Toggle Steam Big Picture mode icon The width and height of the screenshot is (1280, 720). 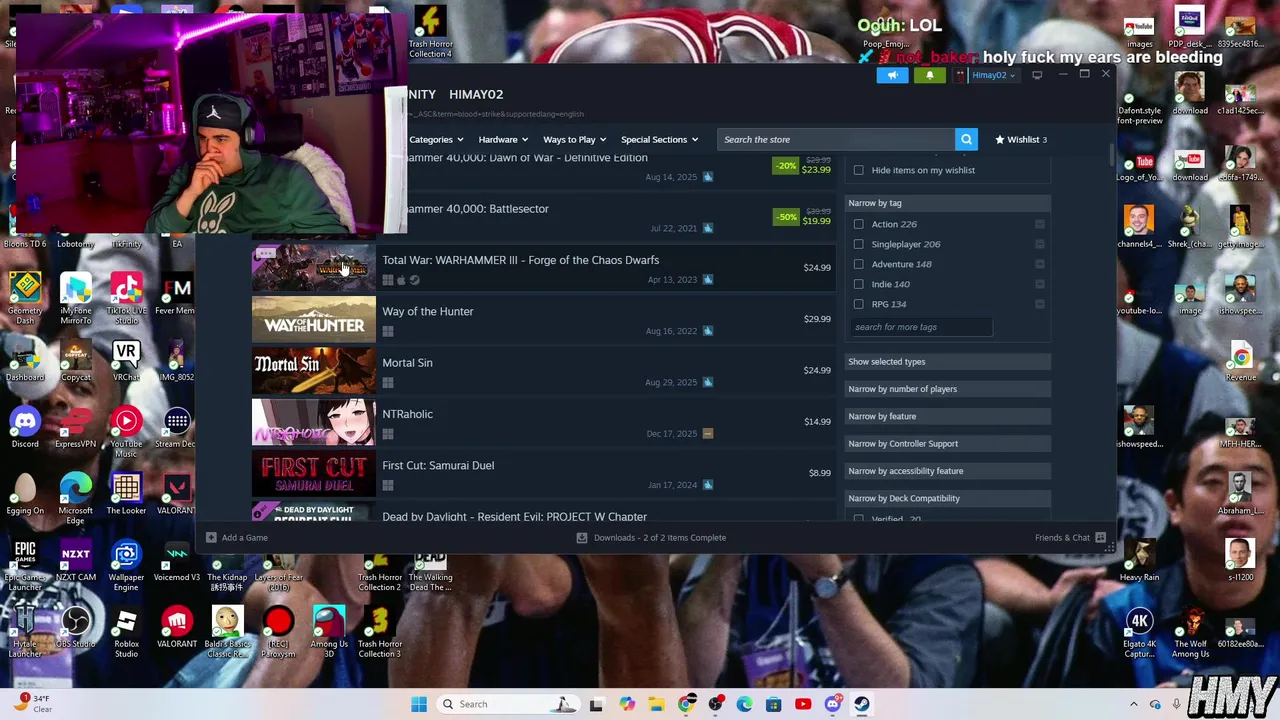(1037, 75)
